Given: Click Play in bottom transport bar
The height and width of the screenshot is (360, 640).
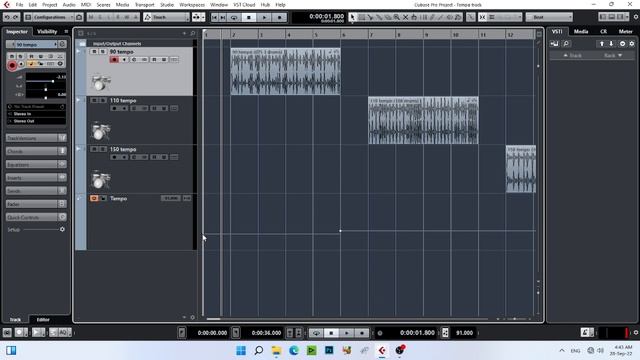Looking at the screenshot, I should pyautogui.click(x=347, y=333).
